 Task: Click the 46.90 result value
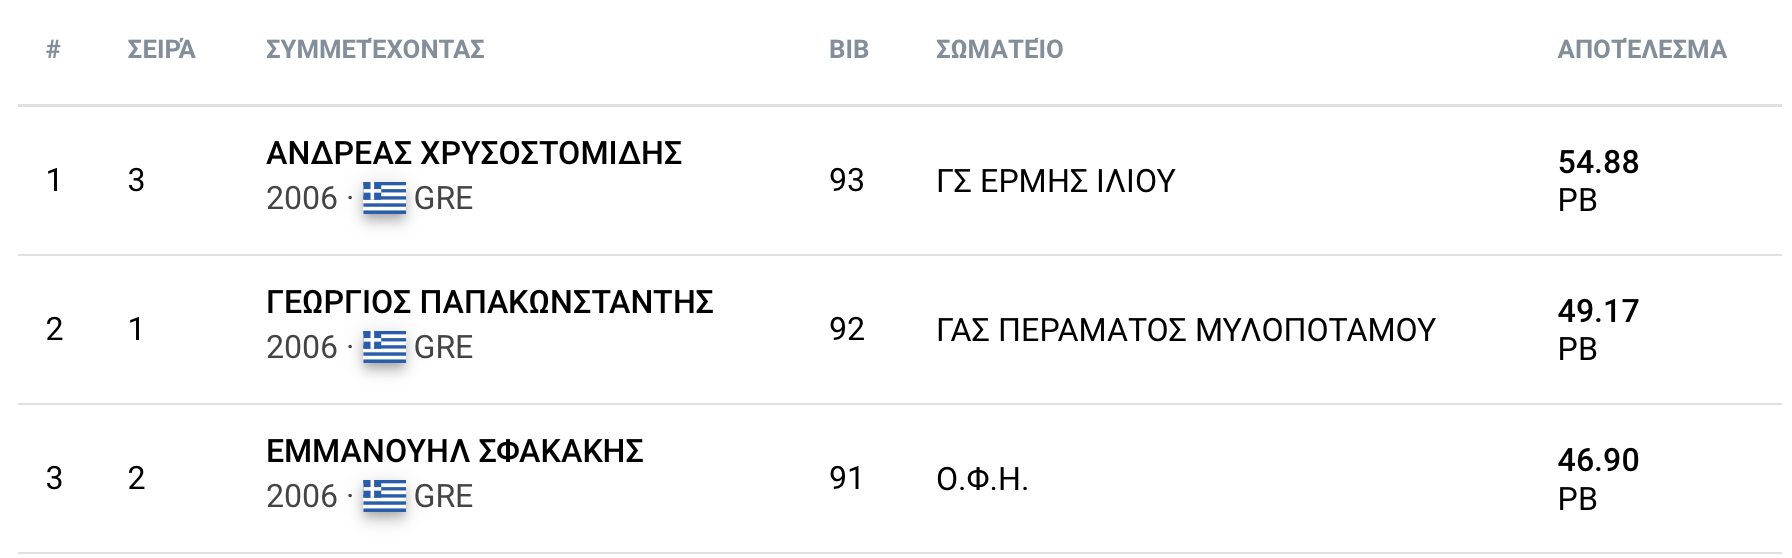coord(1598,460)
